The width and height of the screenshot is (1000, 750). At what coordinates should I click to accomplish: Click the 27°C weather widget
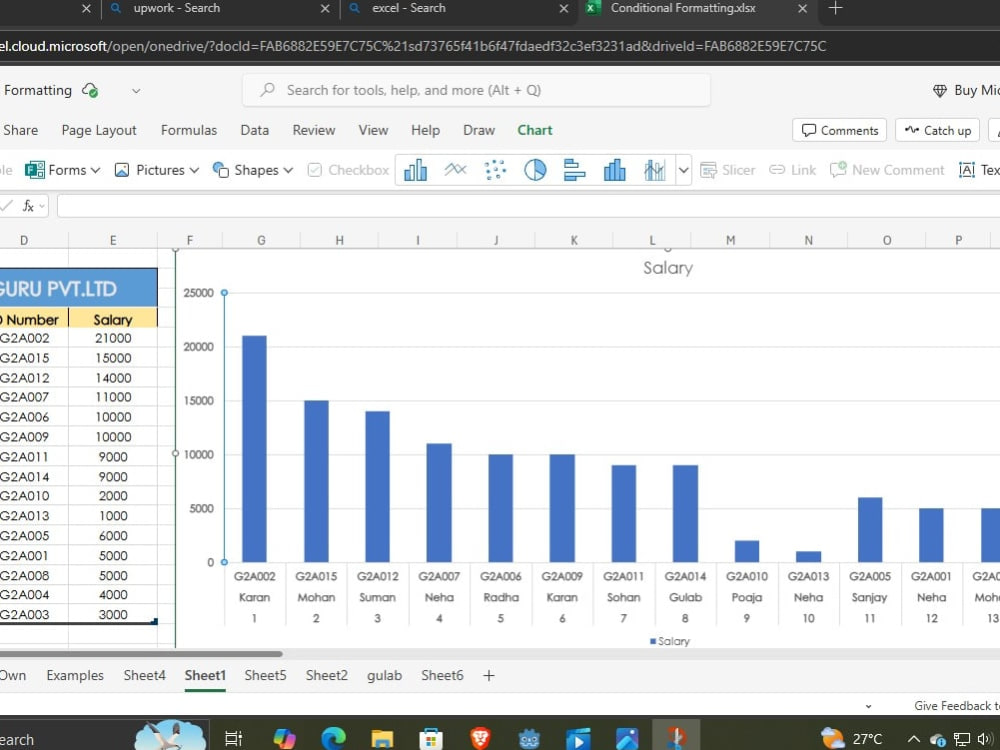tap(852, 739)
